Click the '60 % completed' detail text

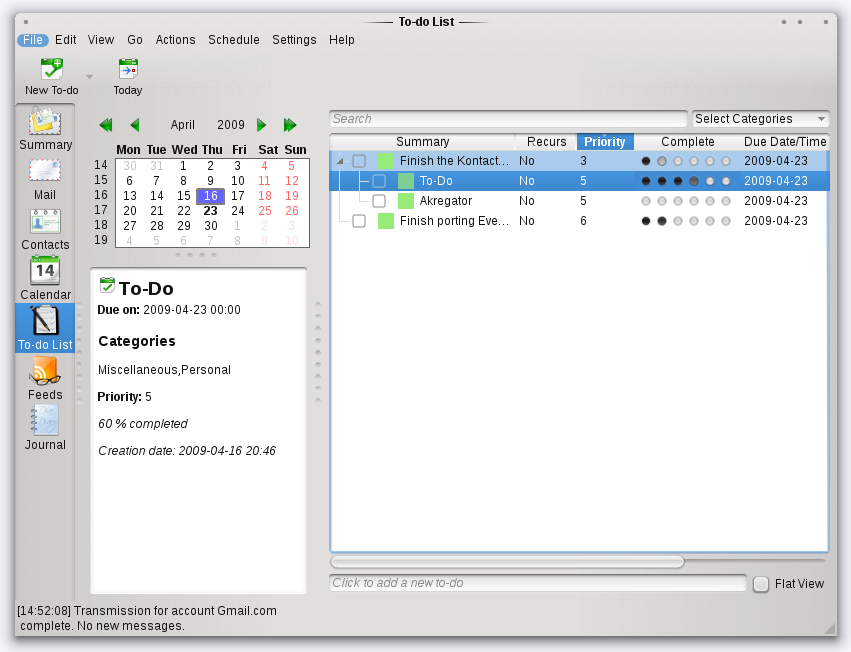(143, 424)
